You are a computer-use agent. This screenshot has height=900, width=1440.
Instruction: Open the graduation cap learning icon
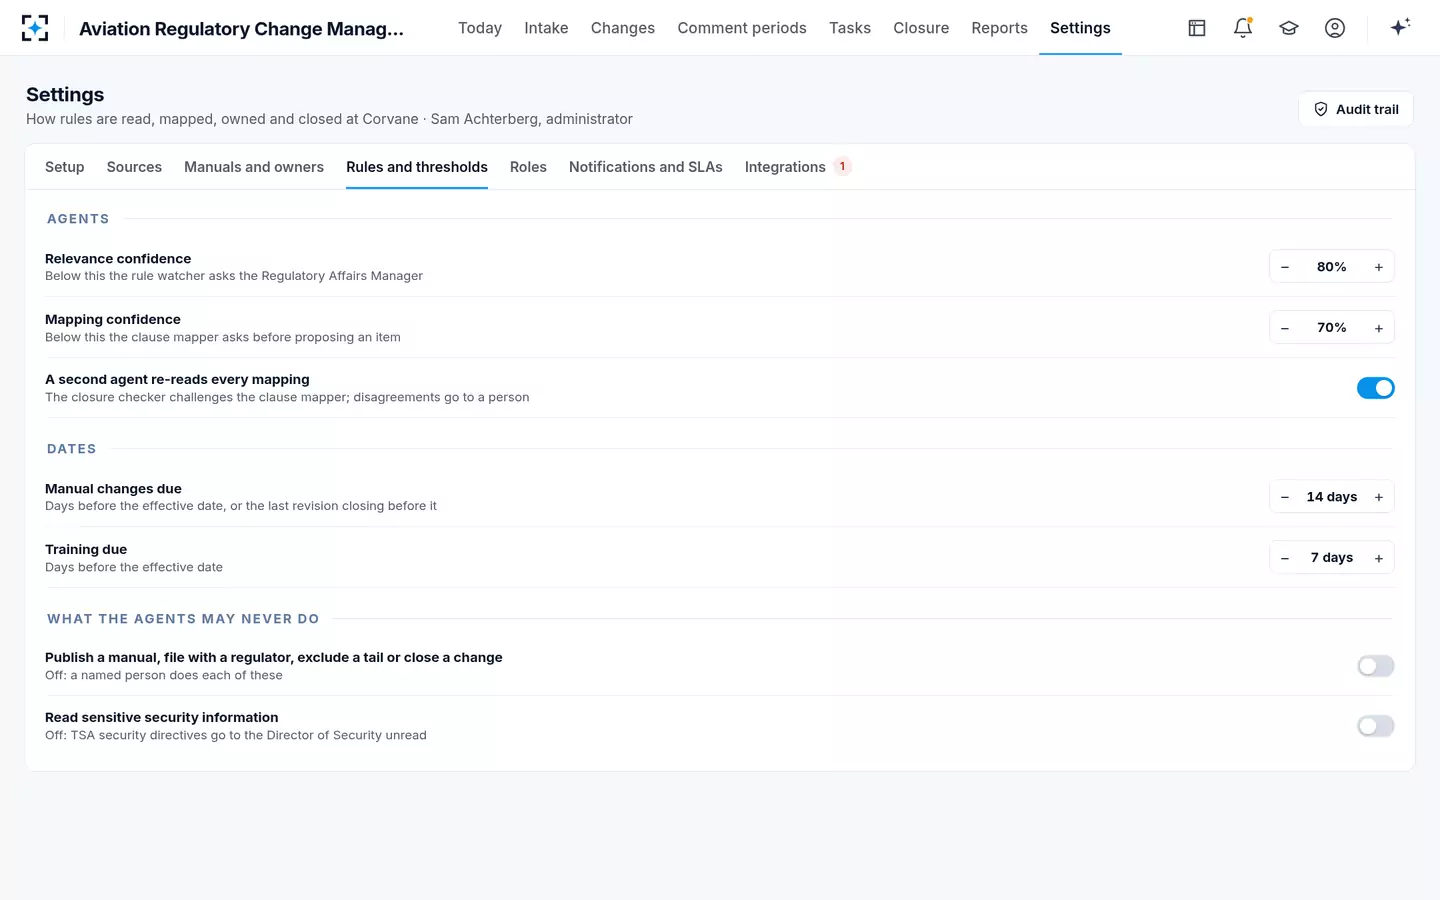(1289, 28)
